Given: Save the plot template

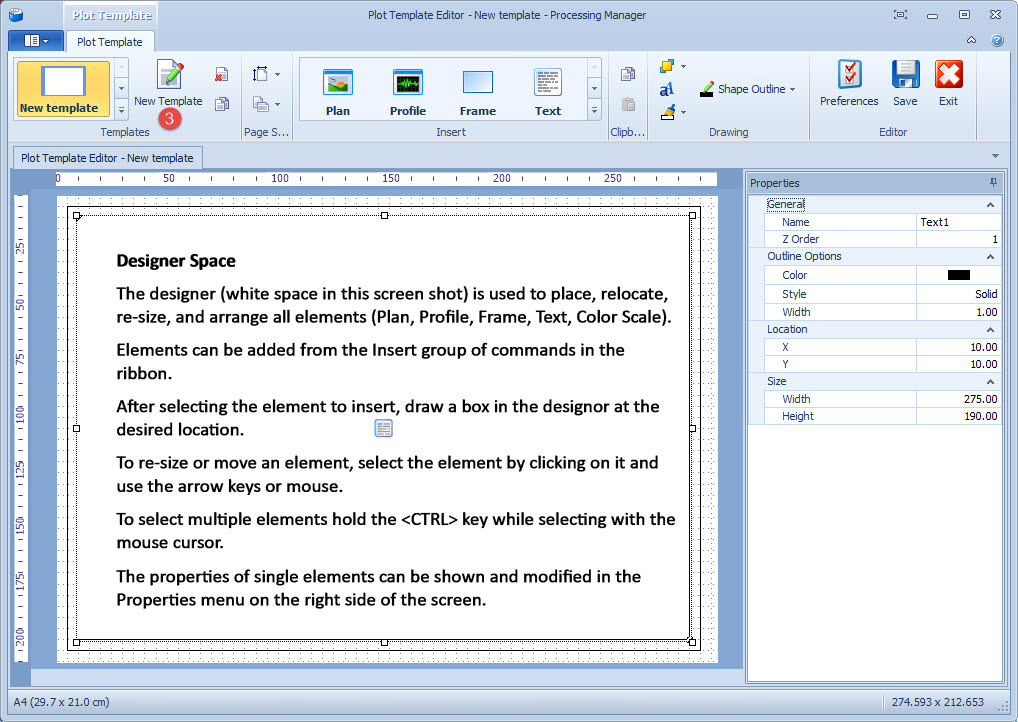Looking at the screenshot, I should pos(905,83).
